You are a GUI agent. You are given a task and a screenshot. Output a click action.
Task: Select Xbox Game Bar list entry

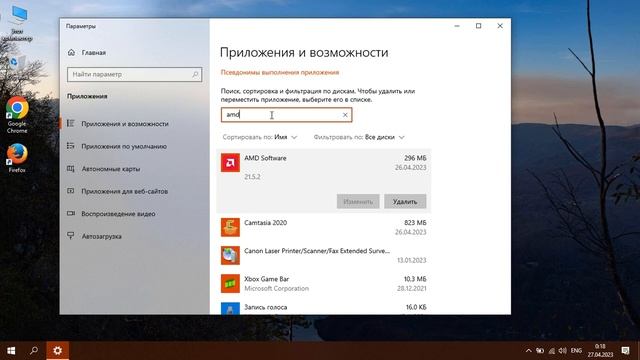[x=323, y=284]
